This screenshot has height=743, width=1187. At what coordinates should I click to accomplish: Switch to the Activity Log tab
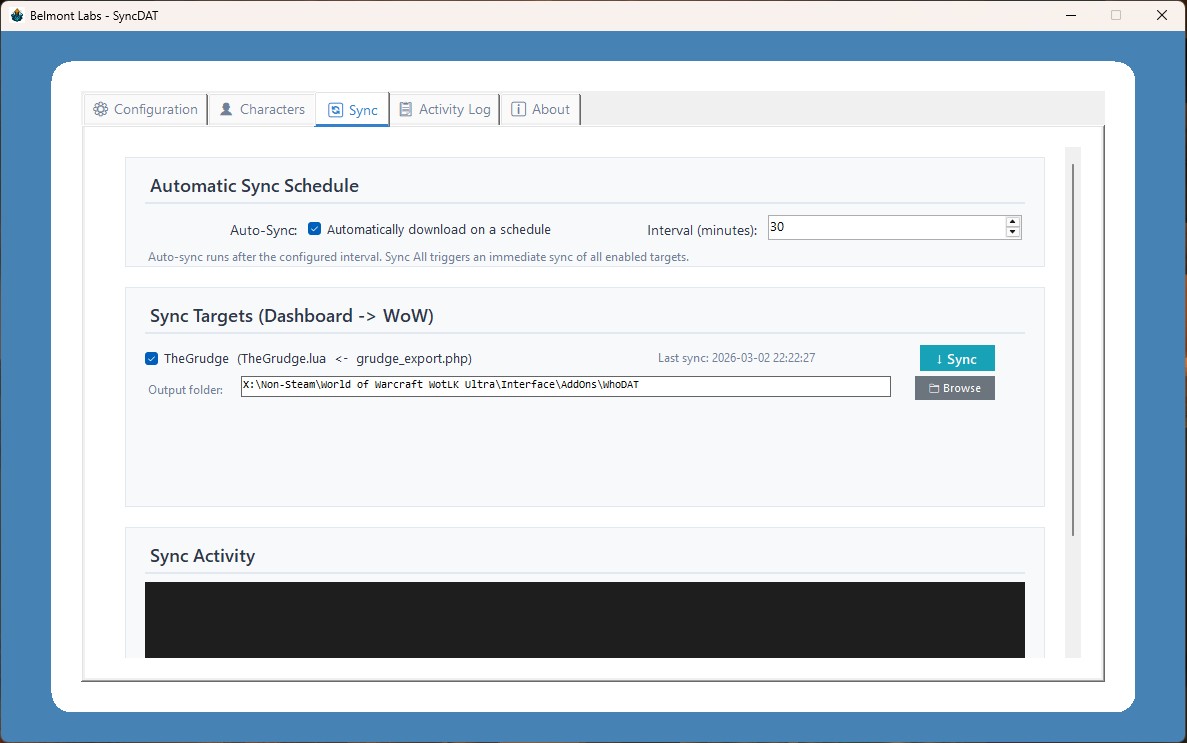coord(444,110)
